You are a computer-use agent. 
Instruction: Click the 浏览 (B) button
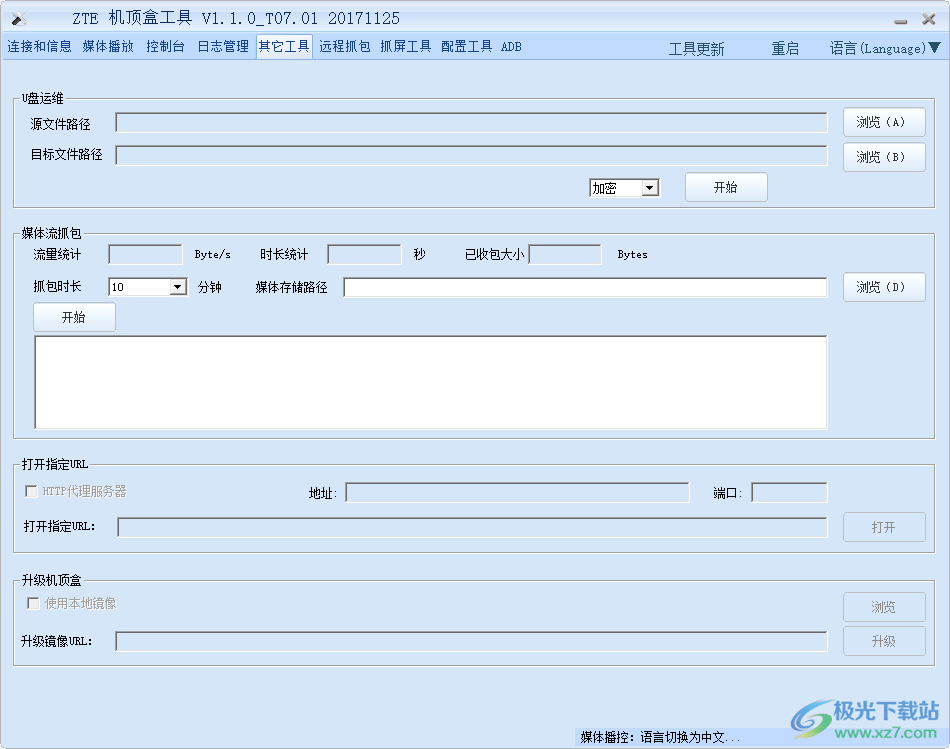pos(884,158)
